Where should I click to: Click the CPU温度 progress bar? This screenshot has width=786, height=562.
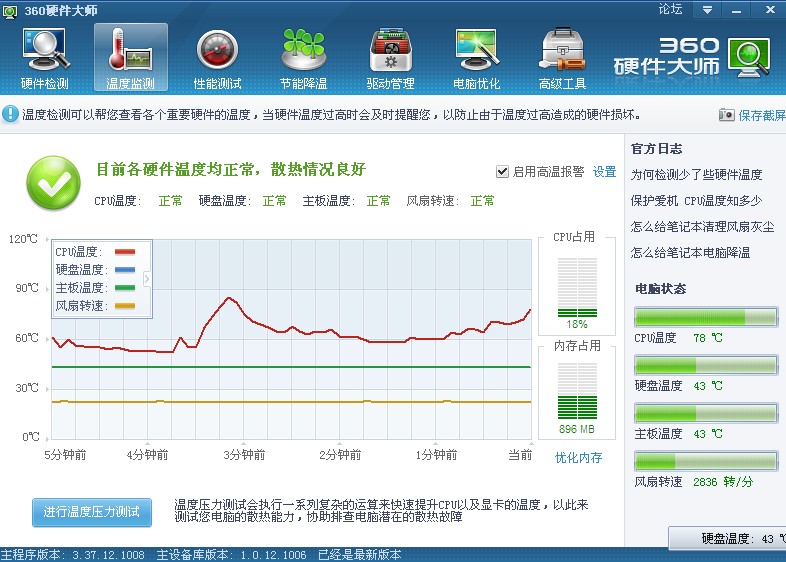click(706, 317)
